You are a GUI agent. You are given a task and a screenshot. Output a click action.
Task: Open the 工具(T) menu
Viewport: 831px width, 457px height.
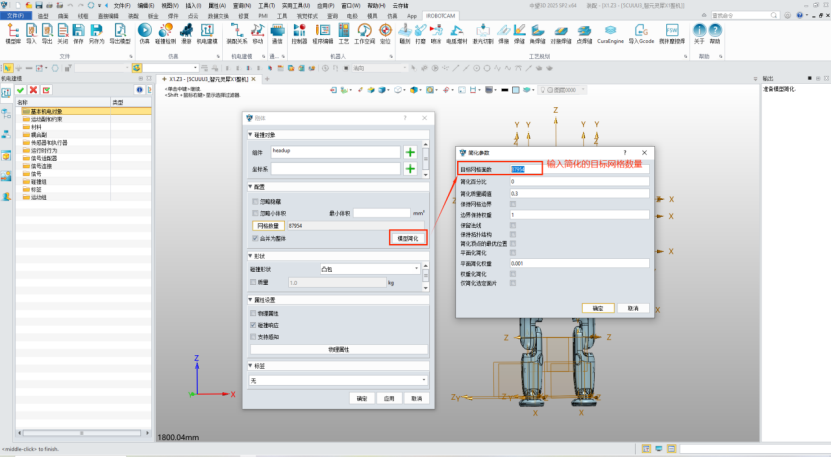coord(266,5)
